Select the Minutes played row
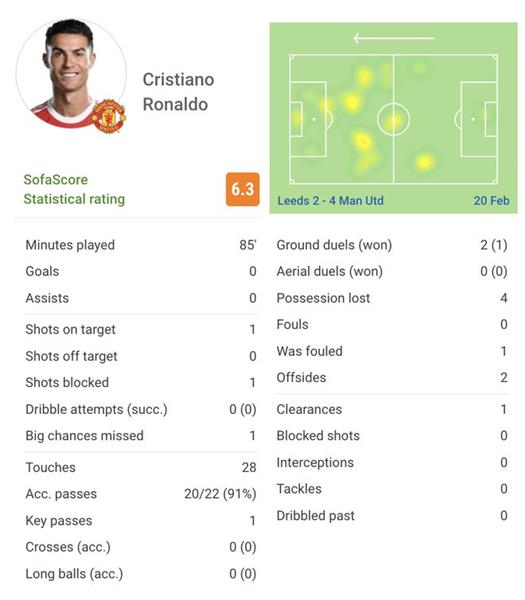 pyautogui.click(x=141, y=245)
